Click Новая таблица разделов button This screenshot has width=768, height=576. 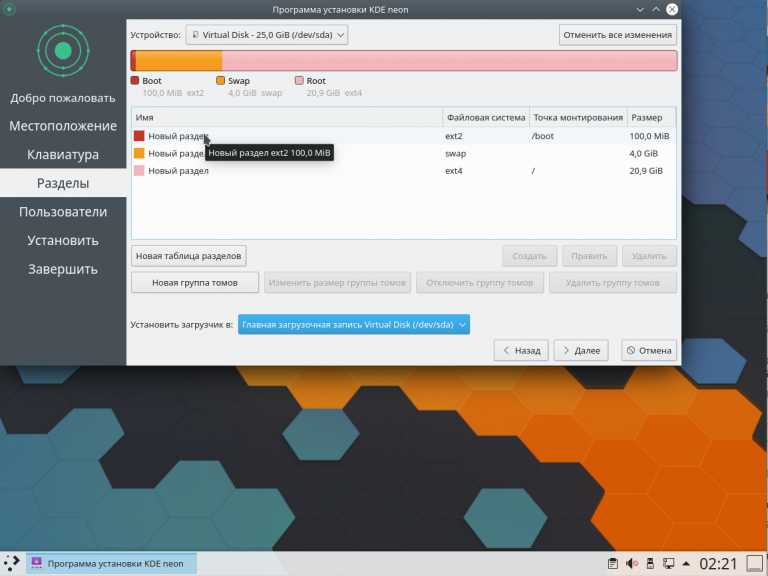(189, 256)
